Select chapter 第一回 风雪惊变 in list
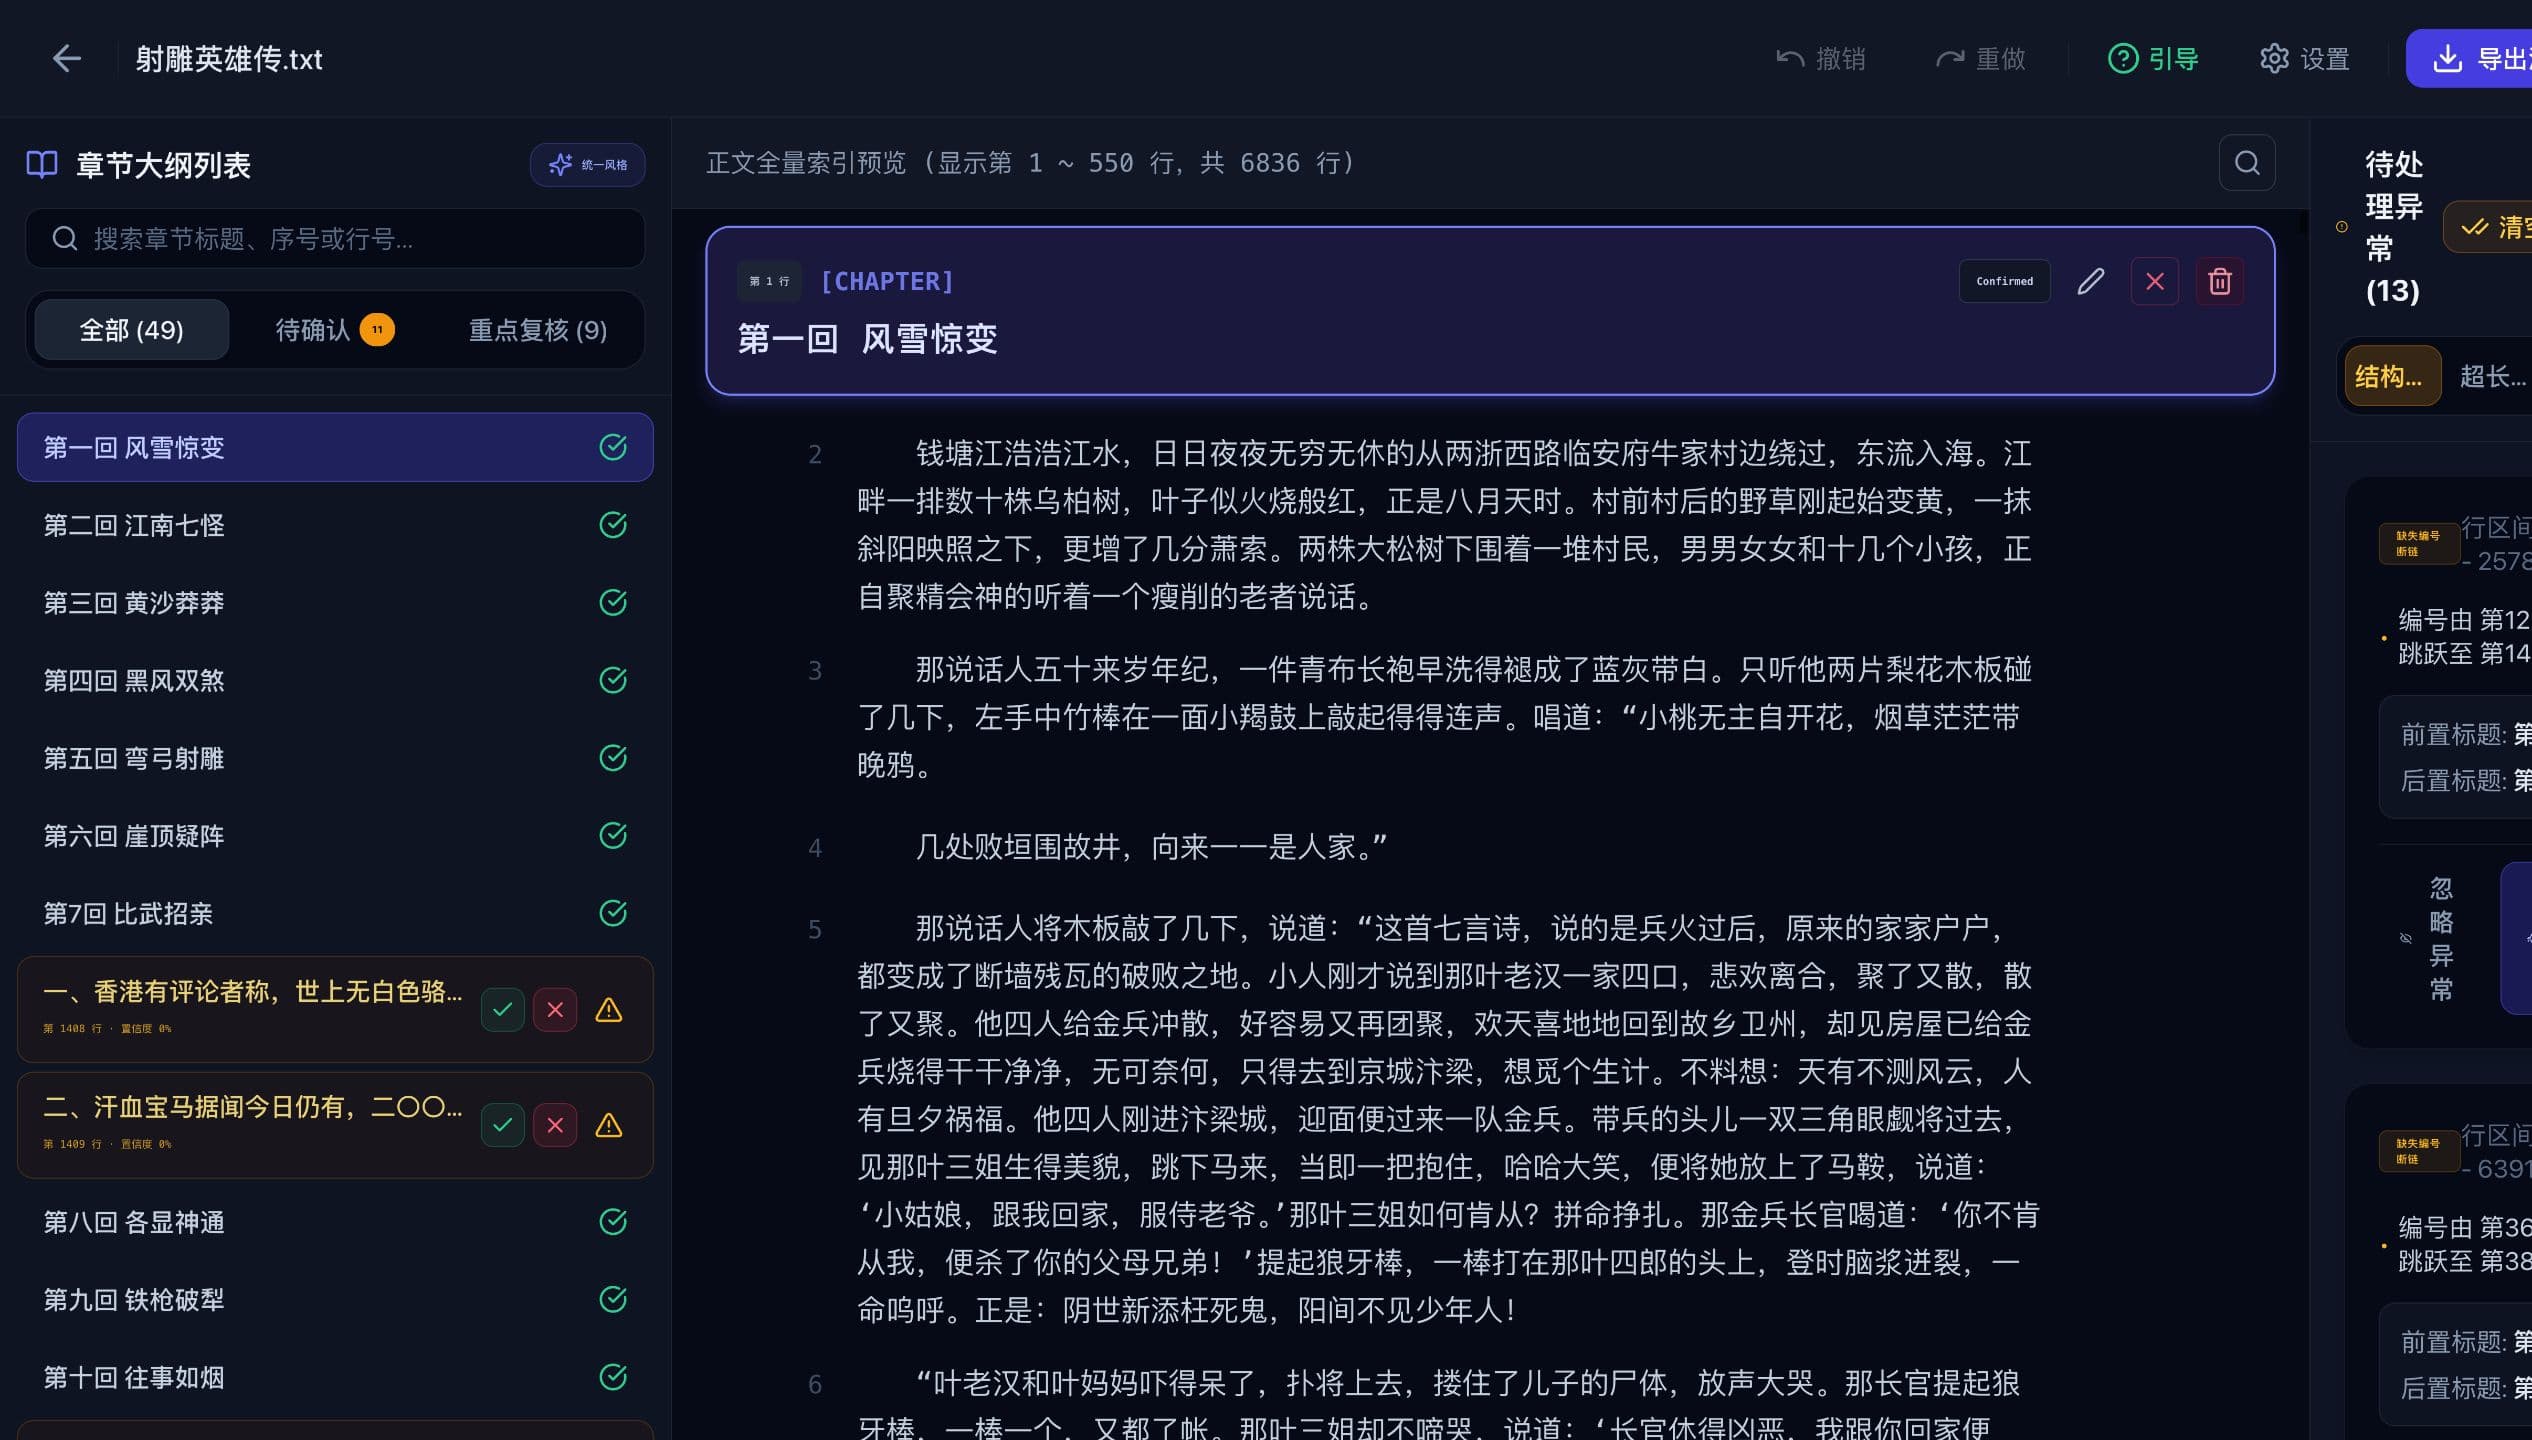 point(335,447)
